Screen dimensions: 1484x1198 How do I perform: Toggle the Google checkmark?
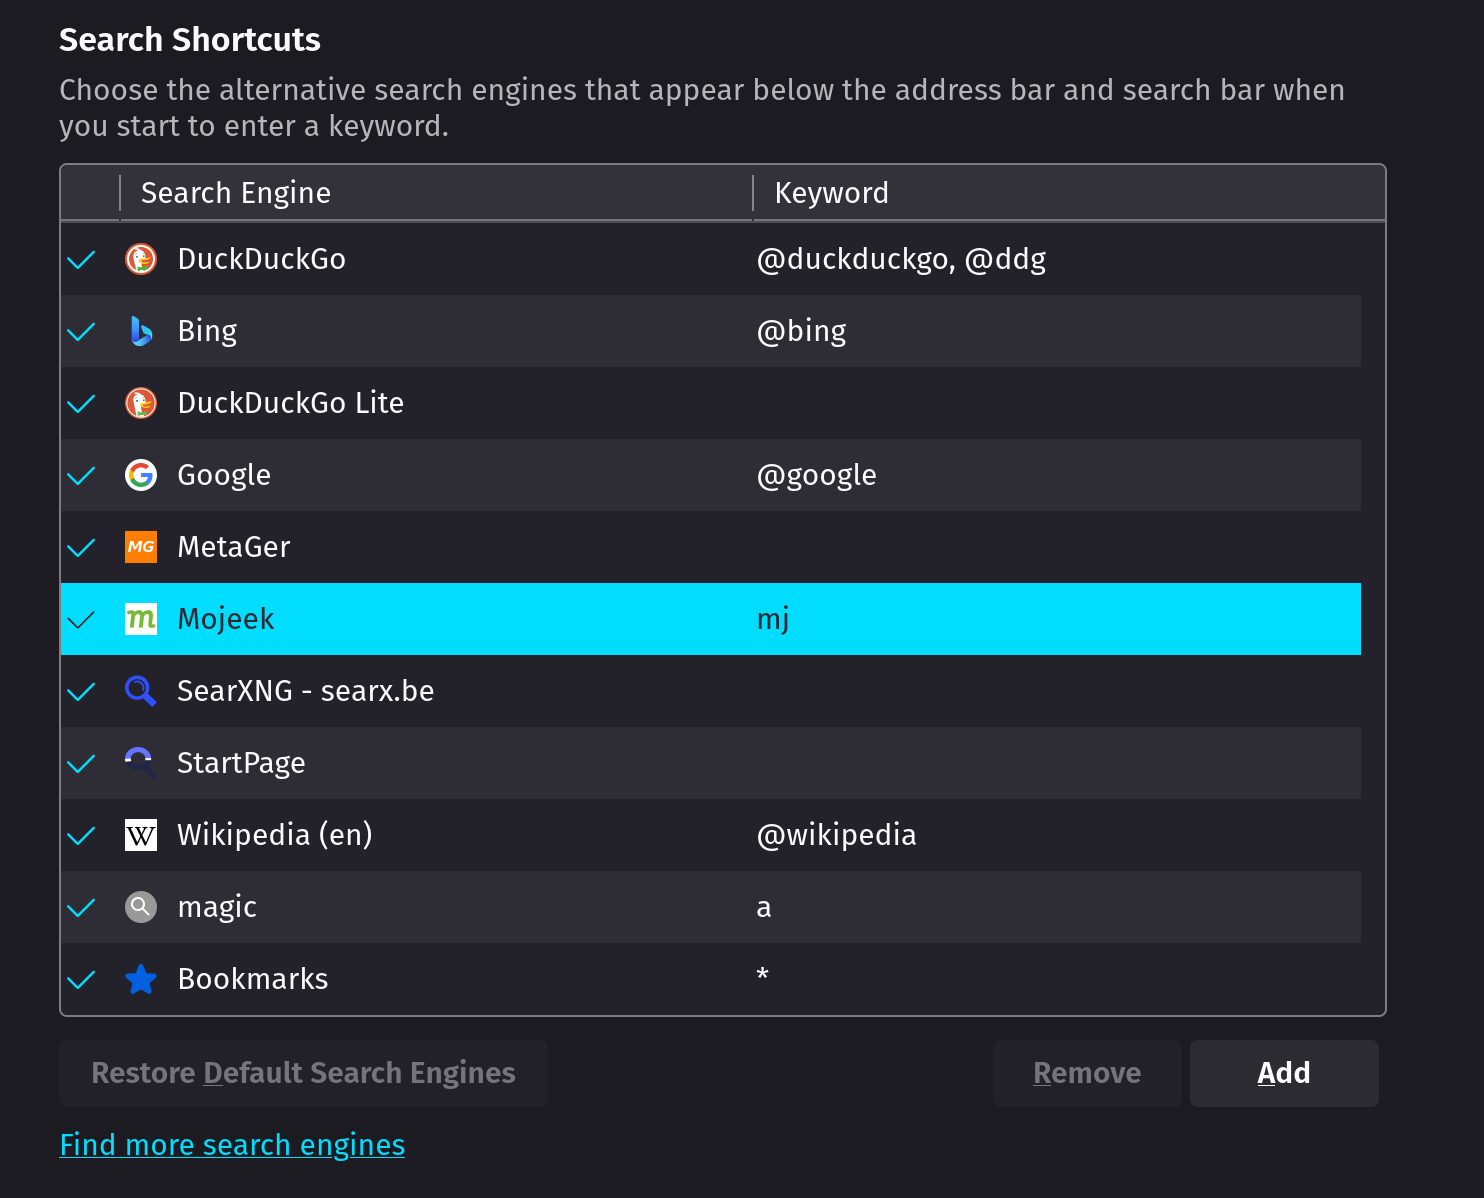click(x=81, y=476)
